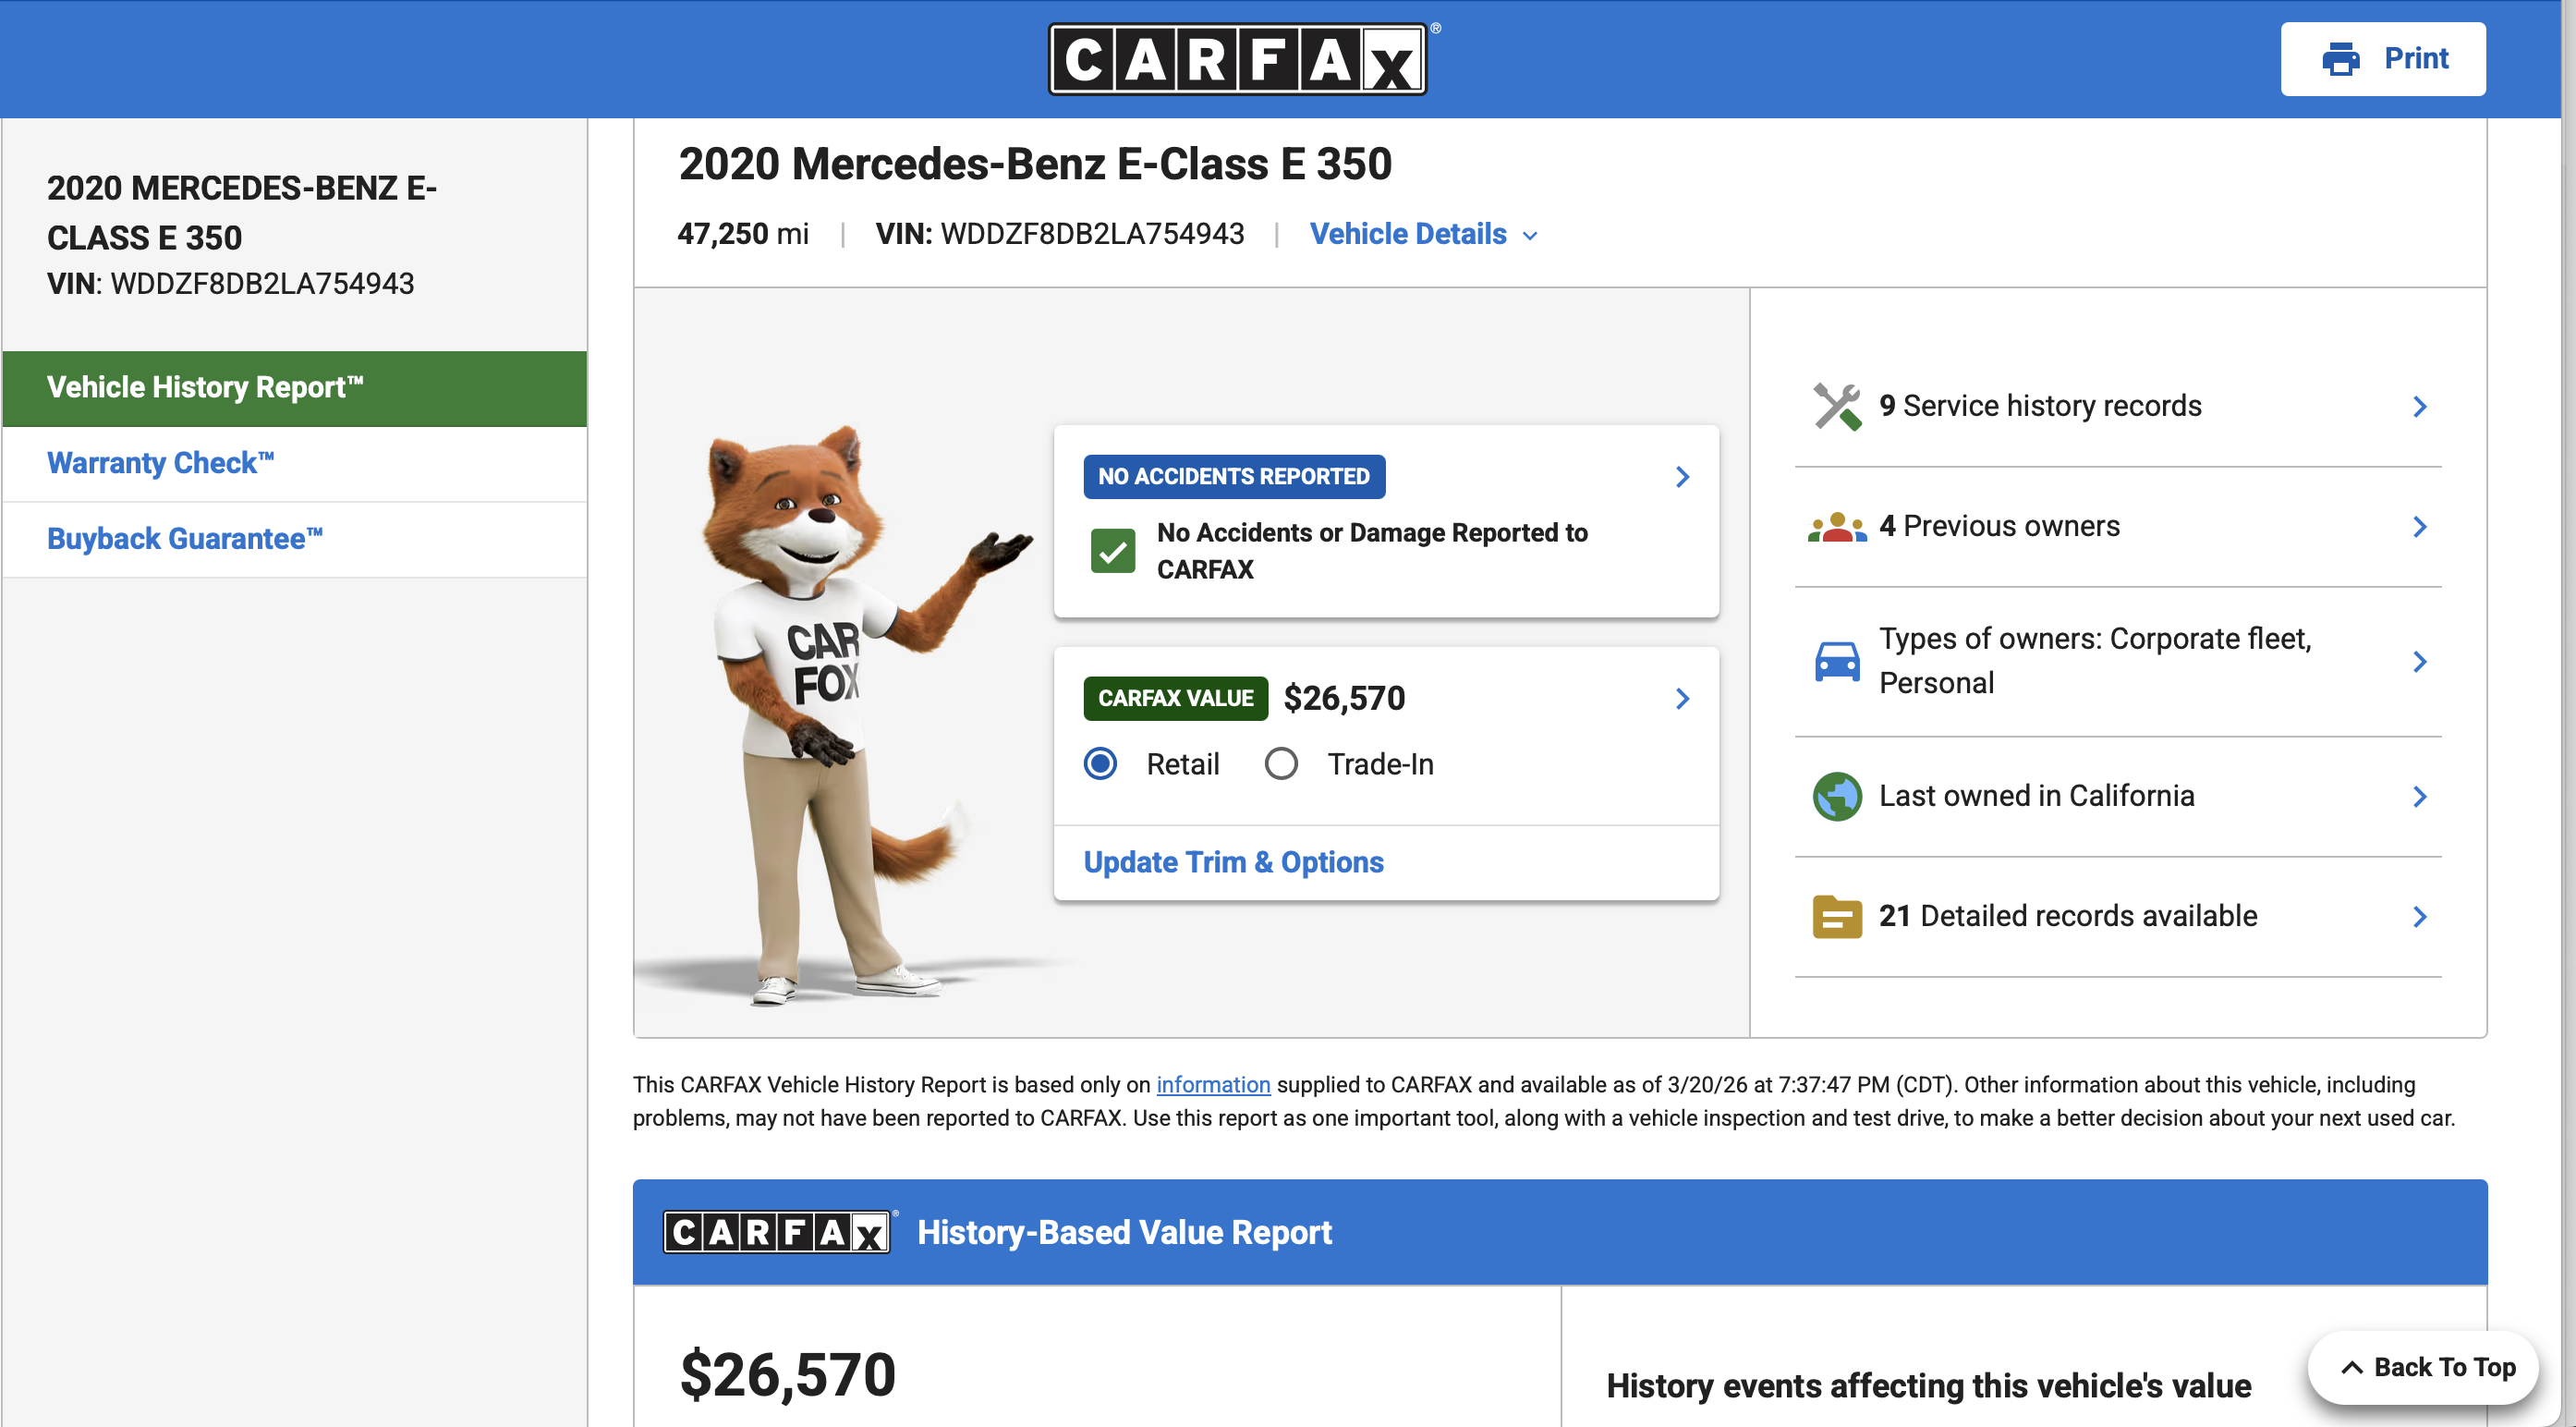
Task: Click the yellow detailed records folder icon
Action: coord(1836,916)
